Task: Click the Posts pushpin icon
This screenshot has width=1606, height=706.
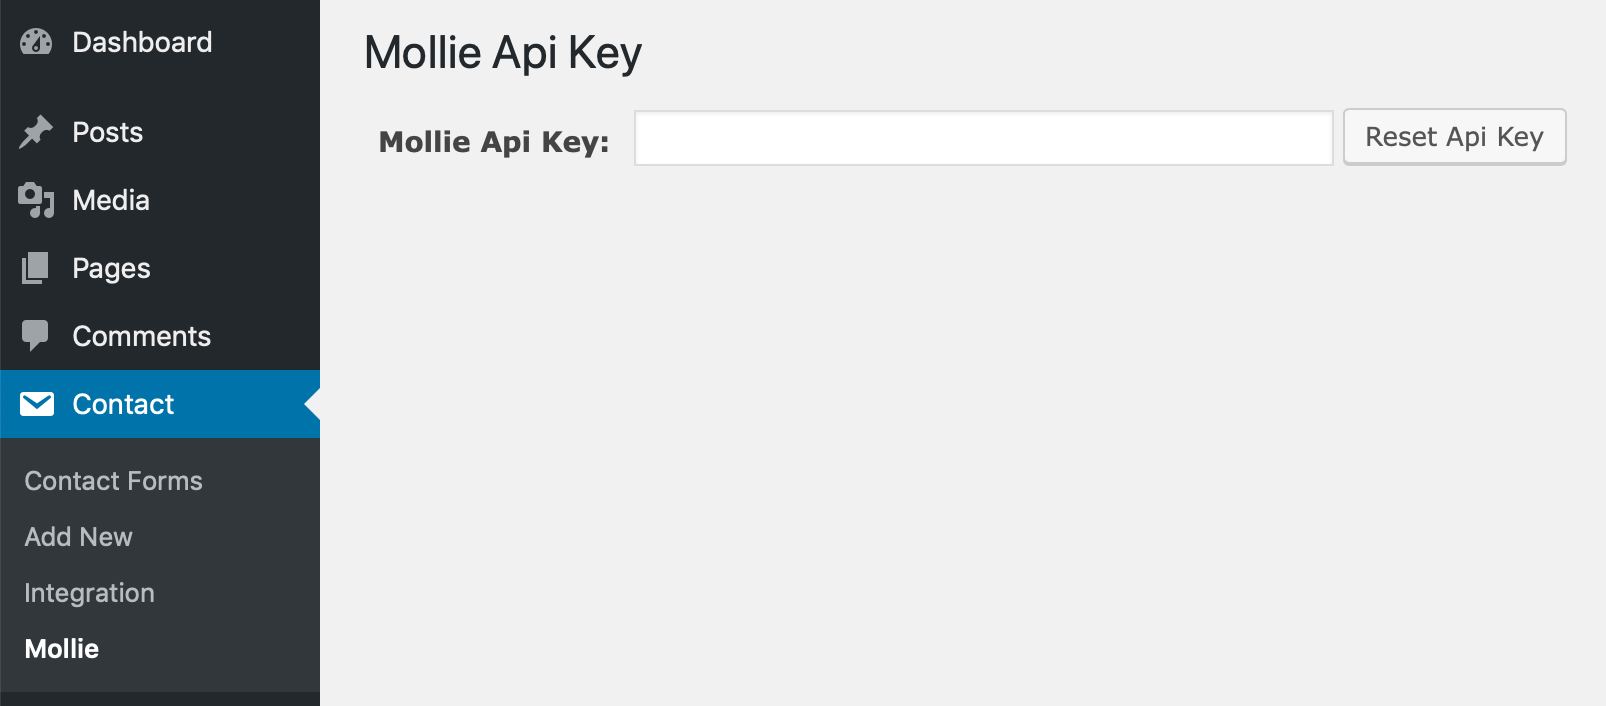Action: [x=36, y=132]
